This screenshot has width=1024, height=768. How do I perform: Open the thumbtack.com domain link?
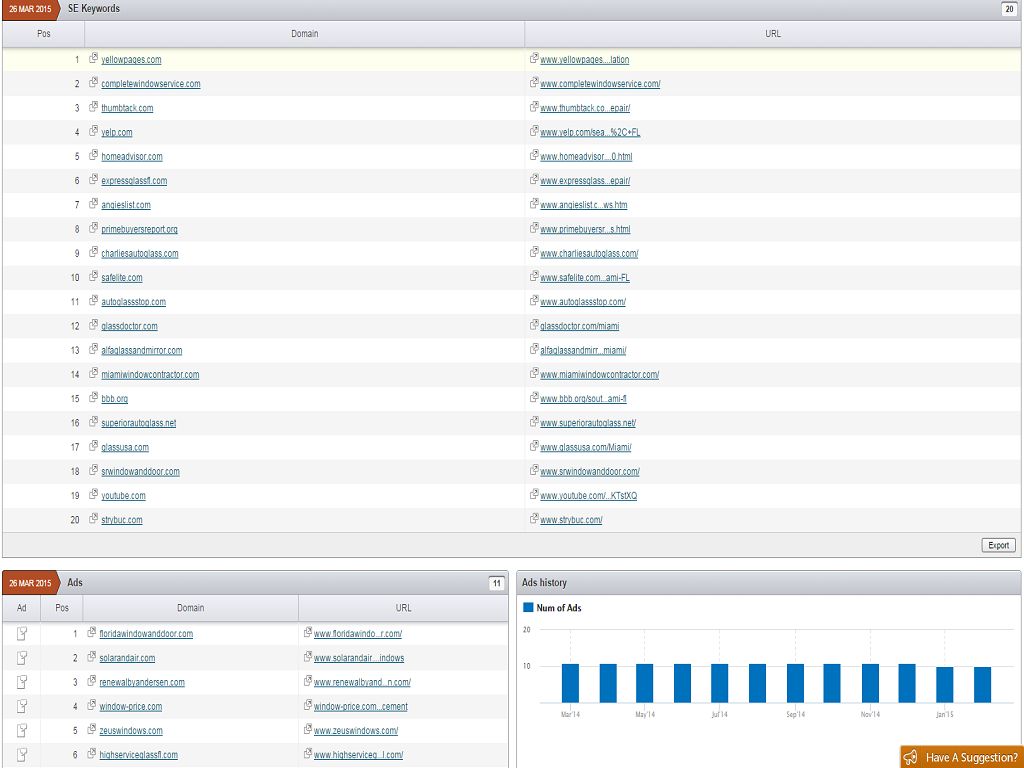[127, 108]
